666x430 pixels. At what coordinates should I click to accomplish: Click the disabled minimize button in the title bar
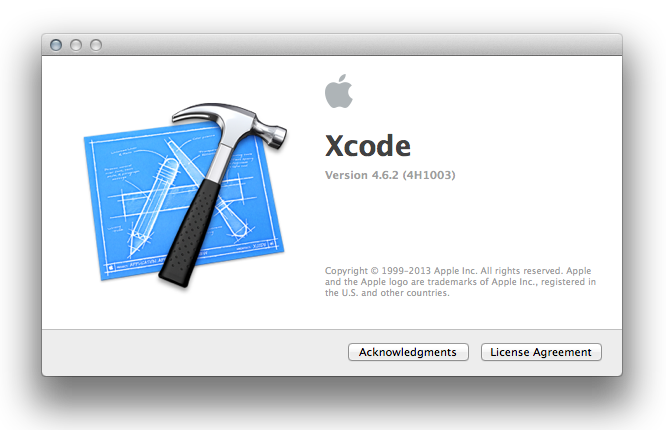tap(76, 45)
